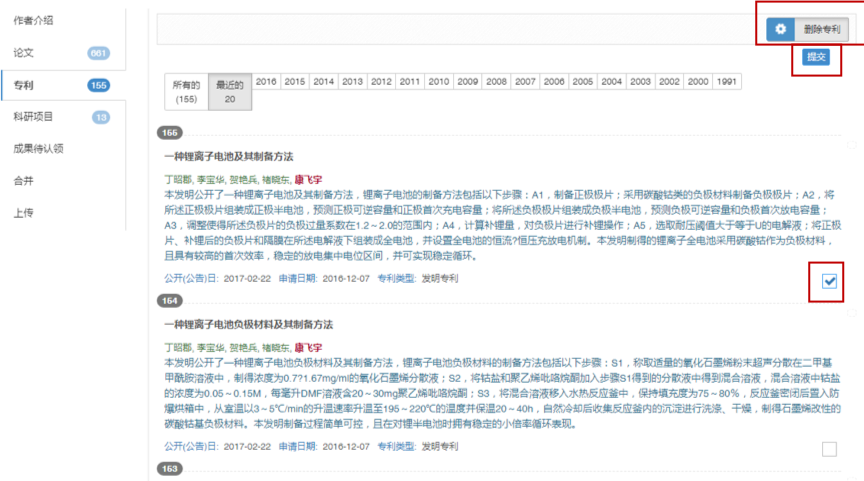
Task: Select the 最近的 20 tab
Action: (230, 92)
